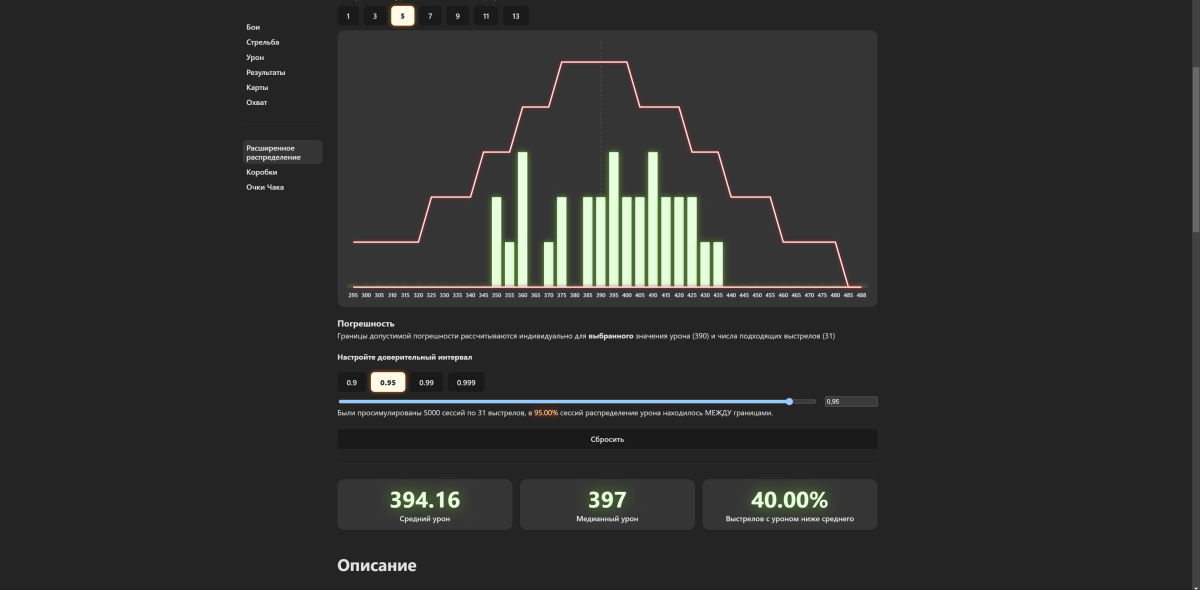Click the histogram bar at 435
The width and height of the screenshot is (1200, 590).
click(x=718, y=264)
